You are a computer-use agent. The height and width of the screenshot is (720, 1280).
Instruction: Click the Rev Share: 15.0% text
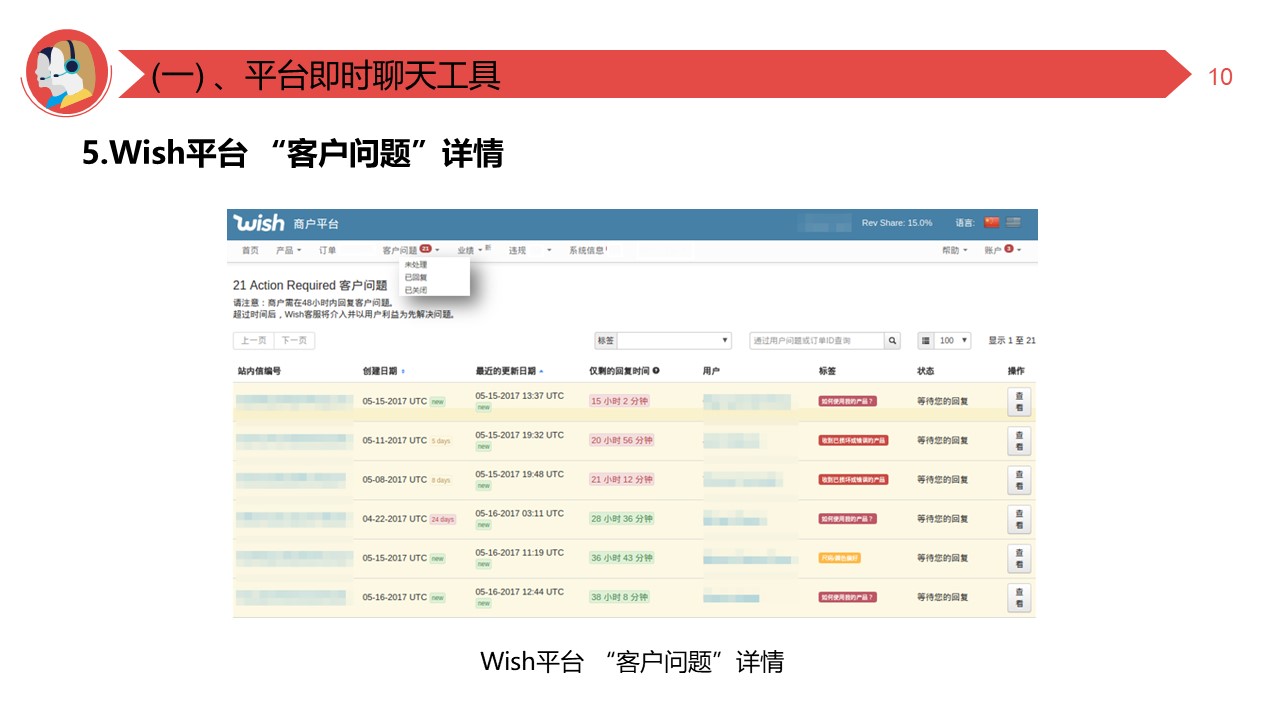(897, 223)
